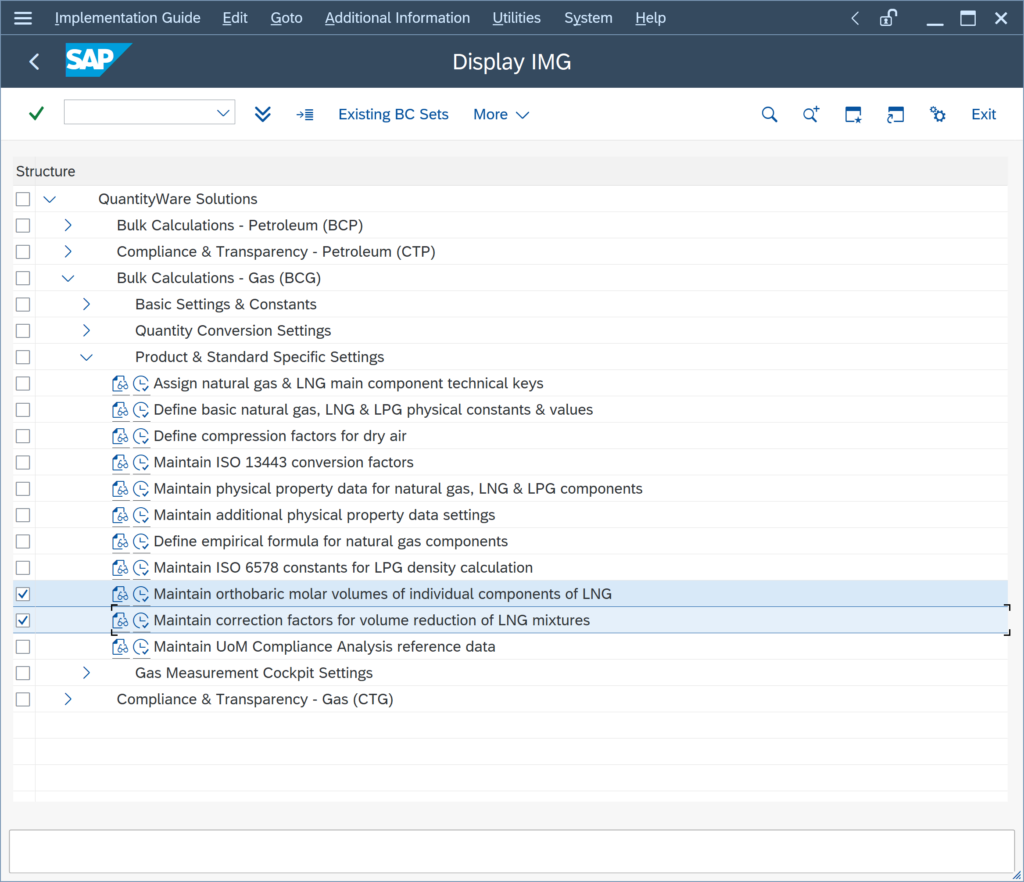Screen dimensions: 1024x882
Task: Click Existing BC Sets button
Action: pos(393,115)
